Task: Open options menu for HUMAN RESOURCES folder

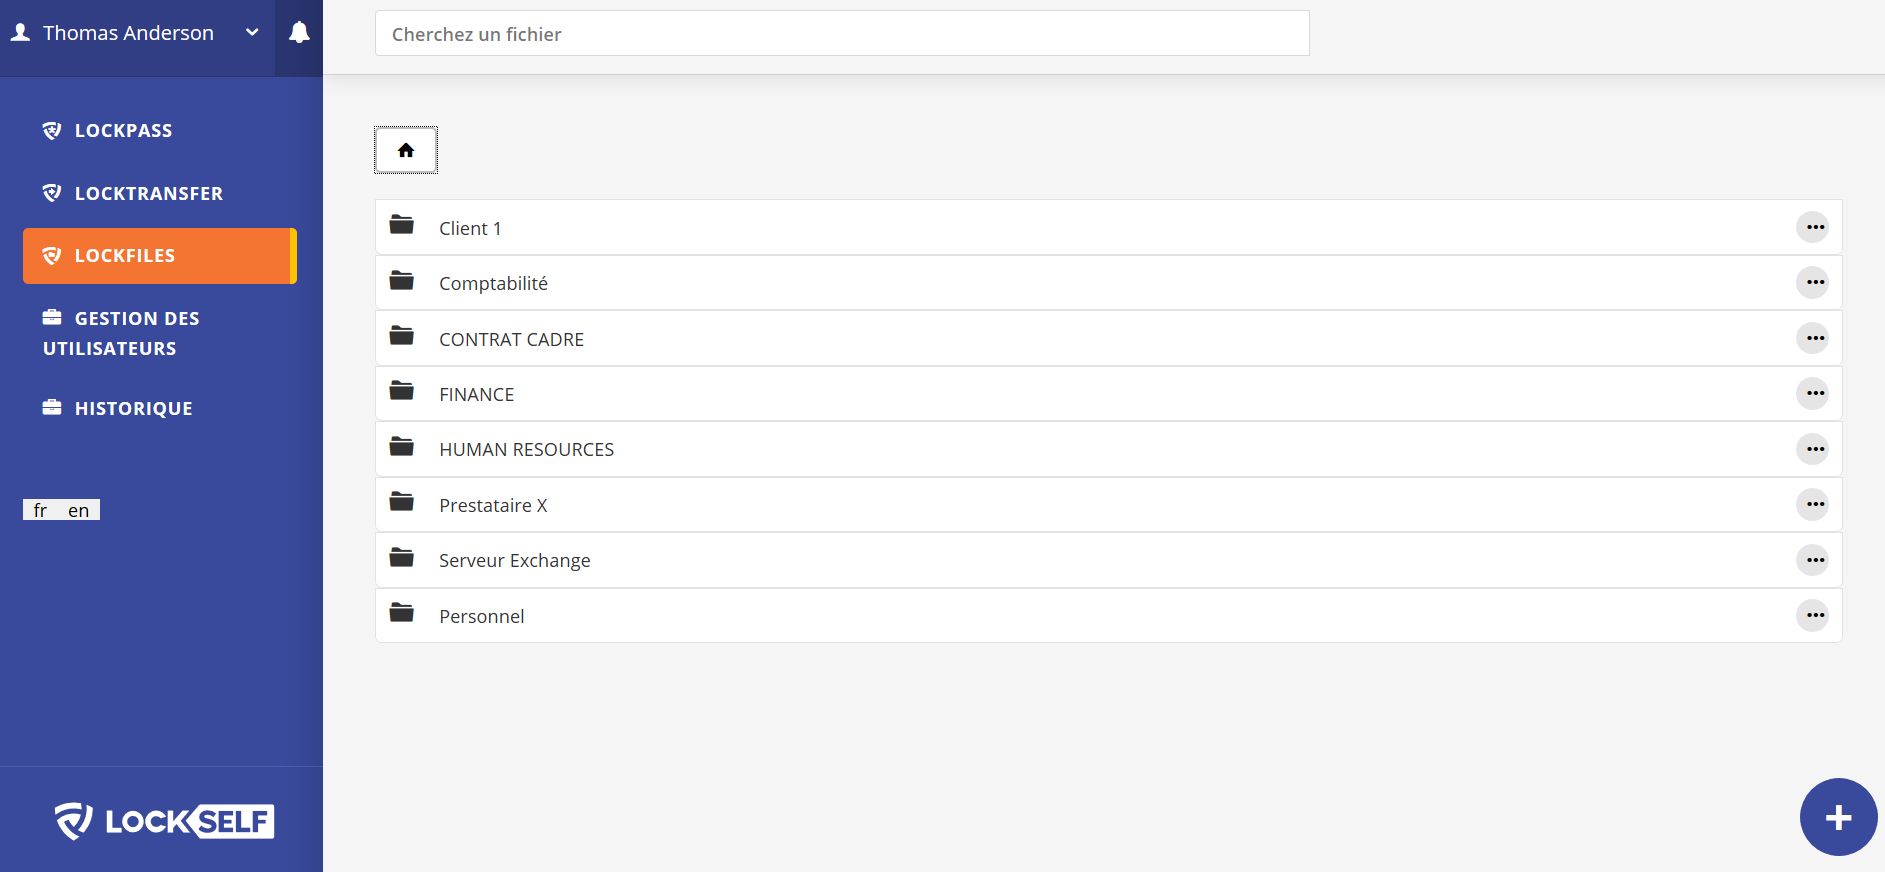Action: (1813, 449)
